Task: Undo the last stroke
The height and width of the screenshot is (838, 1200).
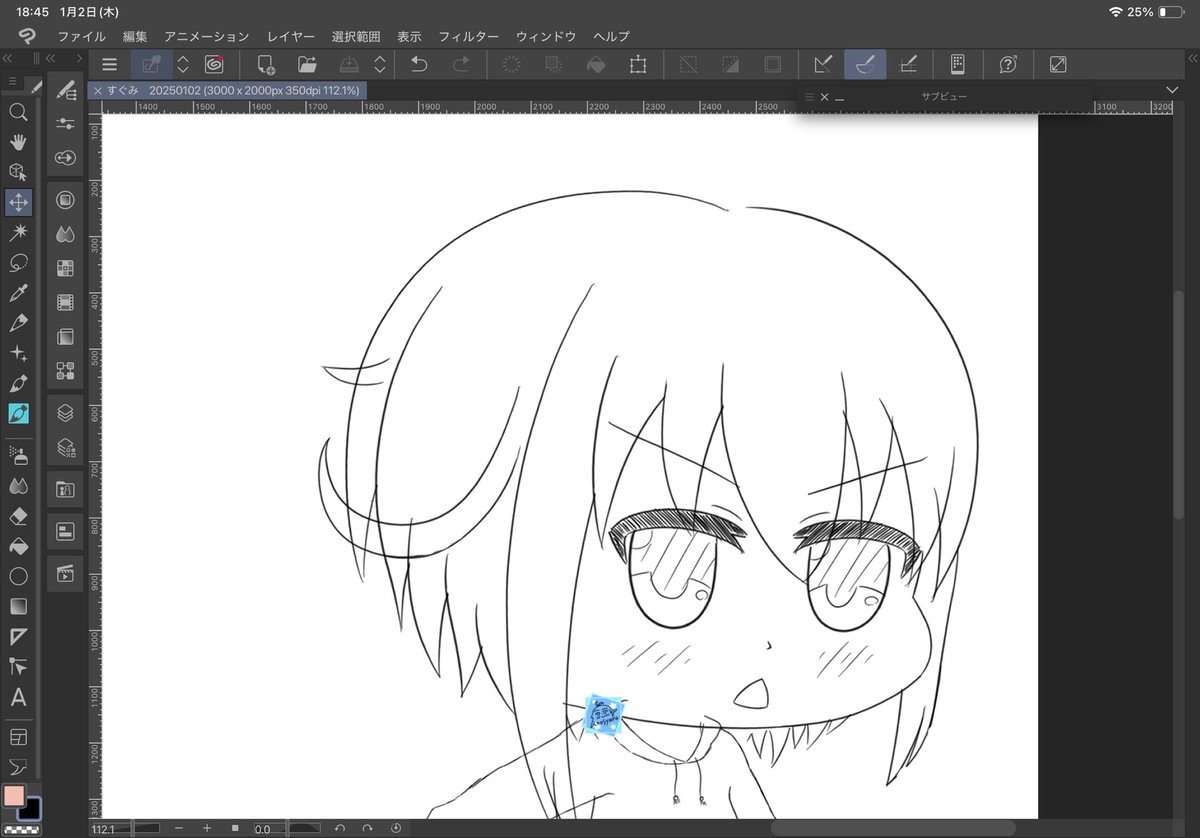Action: tap(419, 65)
